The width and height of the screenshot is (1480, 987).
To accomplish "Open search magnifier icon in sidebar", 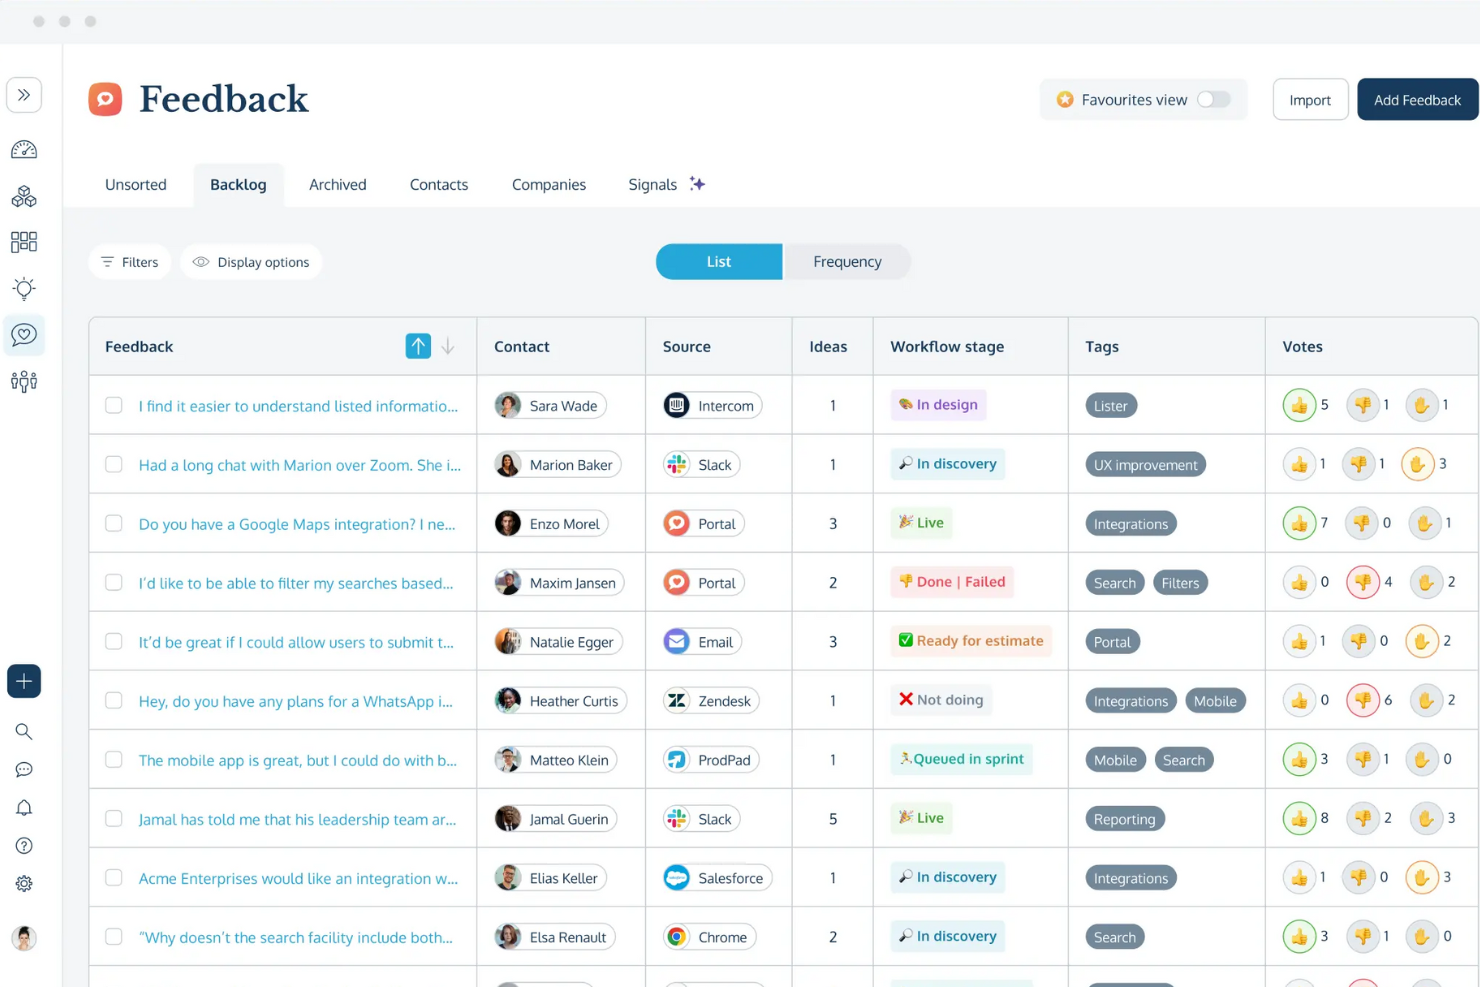I will point(24,732).
